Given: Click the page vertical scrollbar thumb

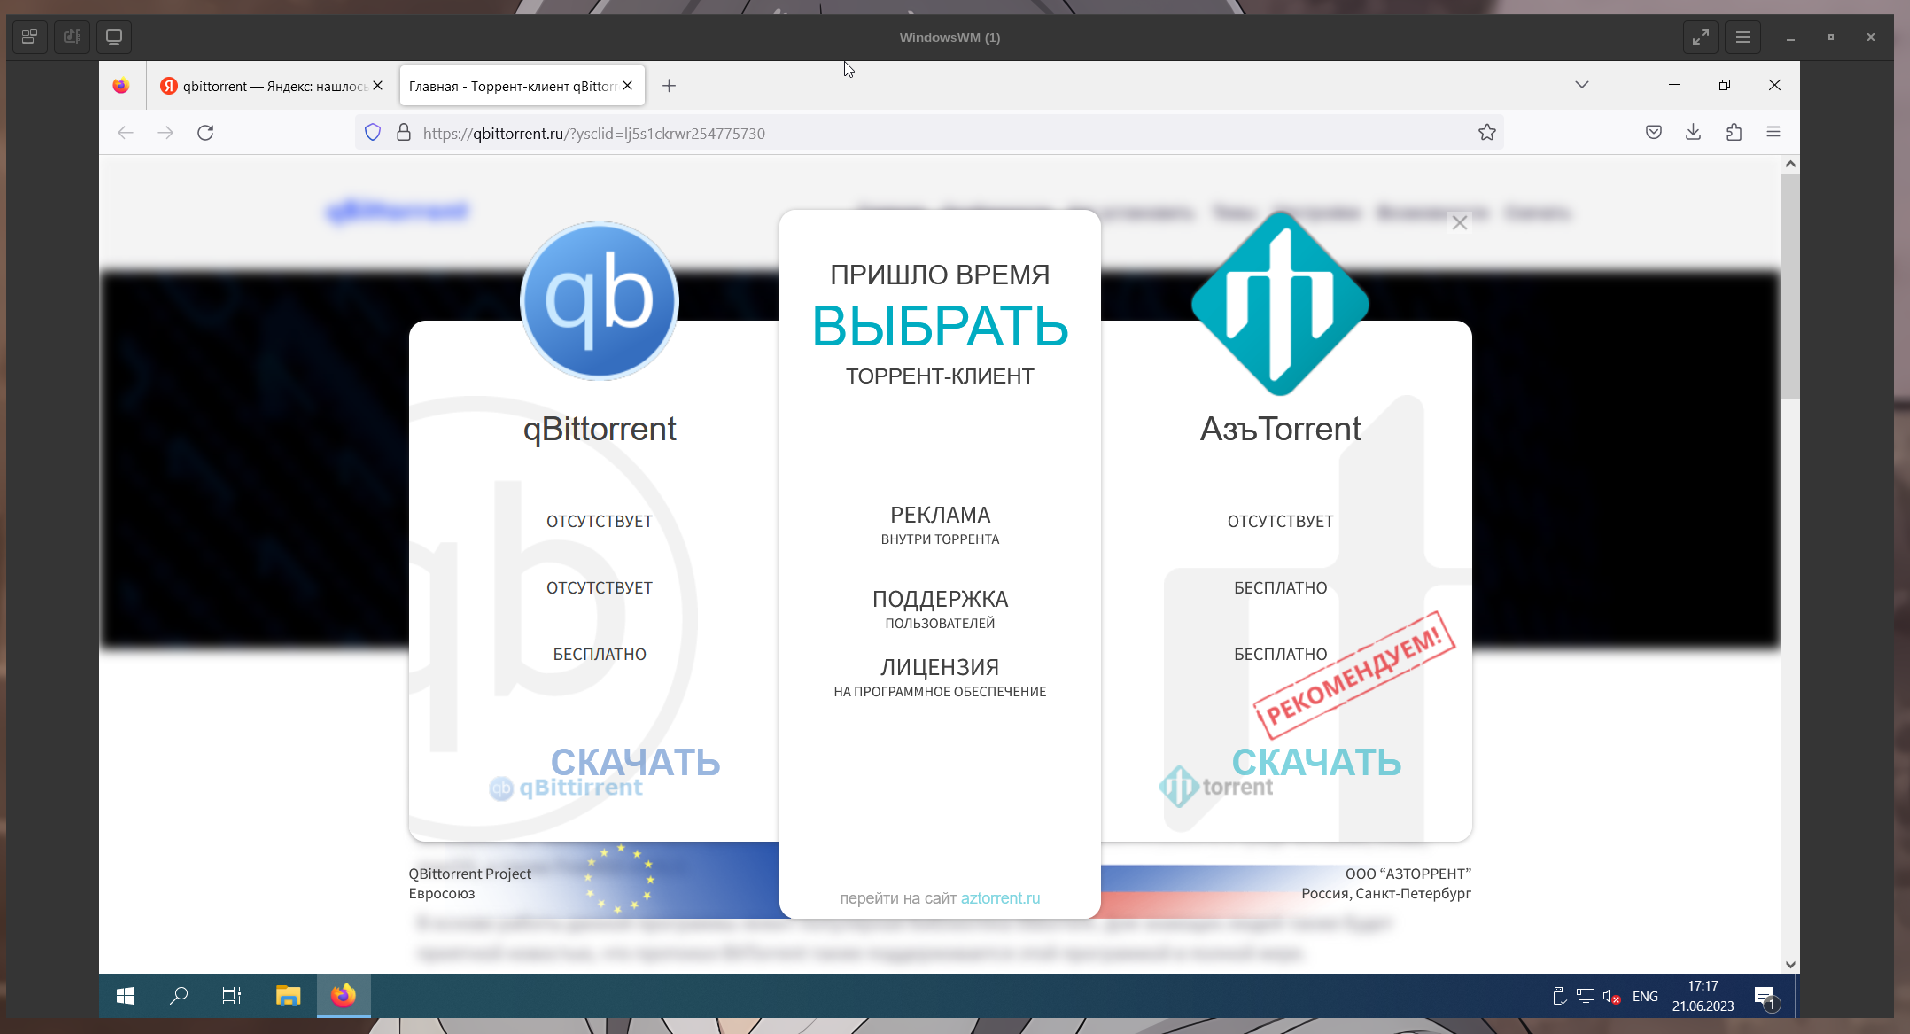Looking at the screenshot, I should pyautogui.click(x=1790, y=286).
